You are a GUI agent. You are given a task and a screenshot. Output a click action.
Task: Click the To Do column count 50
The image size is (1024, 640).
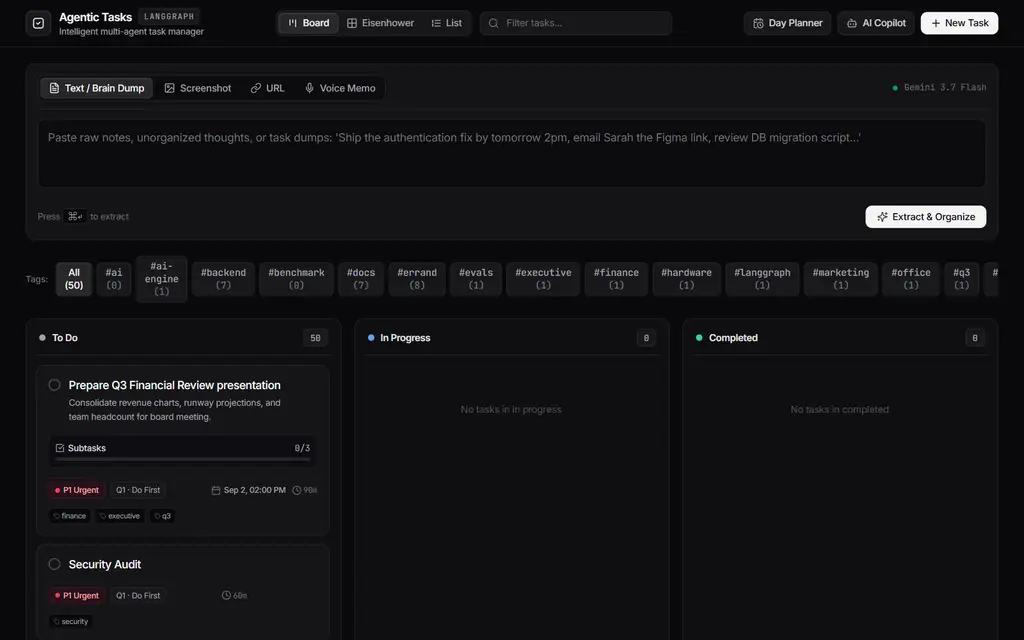point(315,338)
